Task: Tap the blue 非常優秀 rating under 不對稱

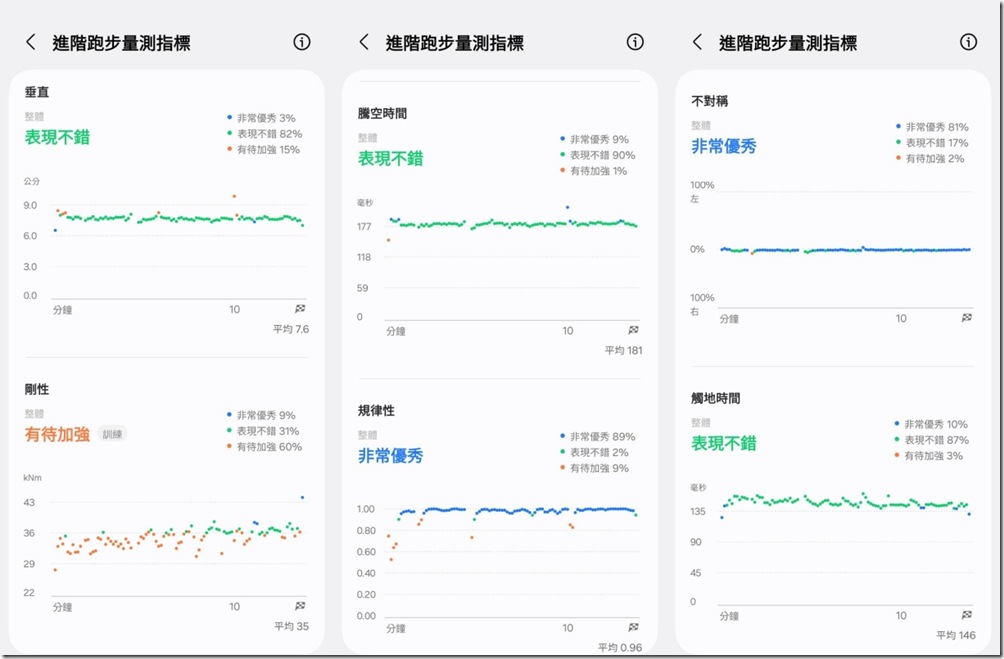Action: coord(724,146)
